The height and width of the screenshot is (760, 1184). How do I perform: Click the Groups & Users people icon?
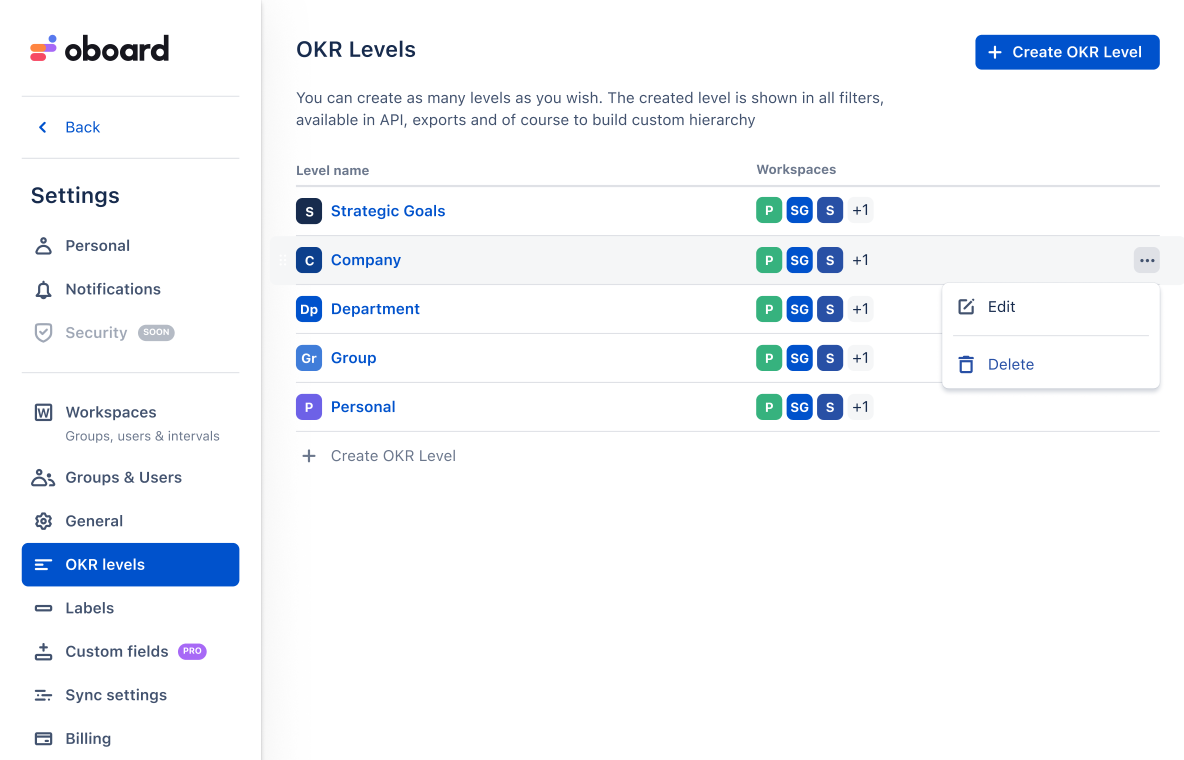click(43, 477)
